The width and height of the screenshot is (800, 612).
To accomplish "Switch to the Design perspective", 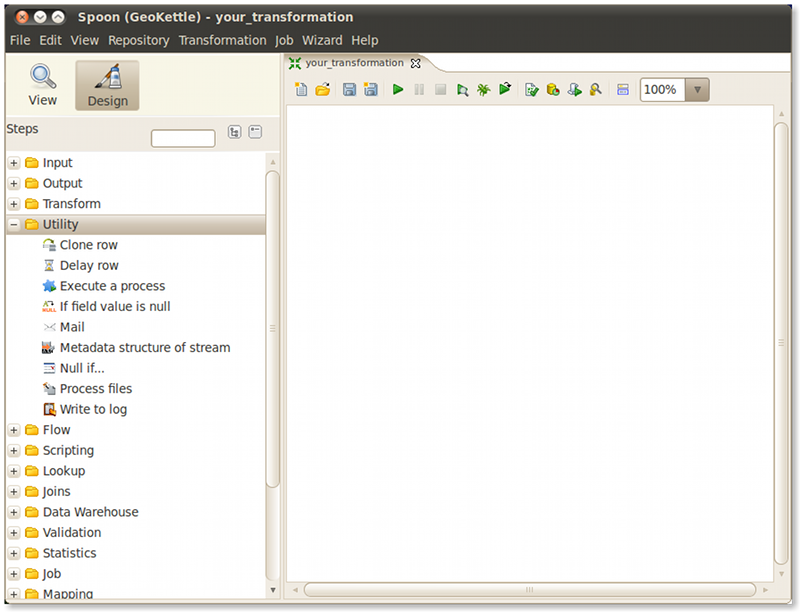I will 107,85.
